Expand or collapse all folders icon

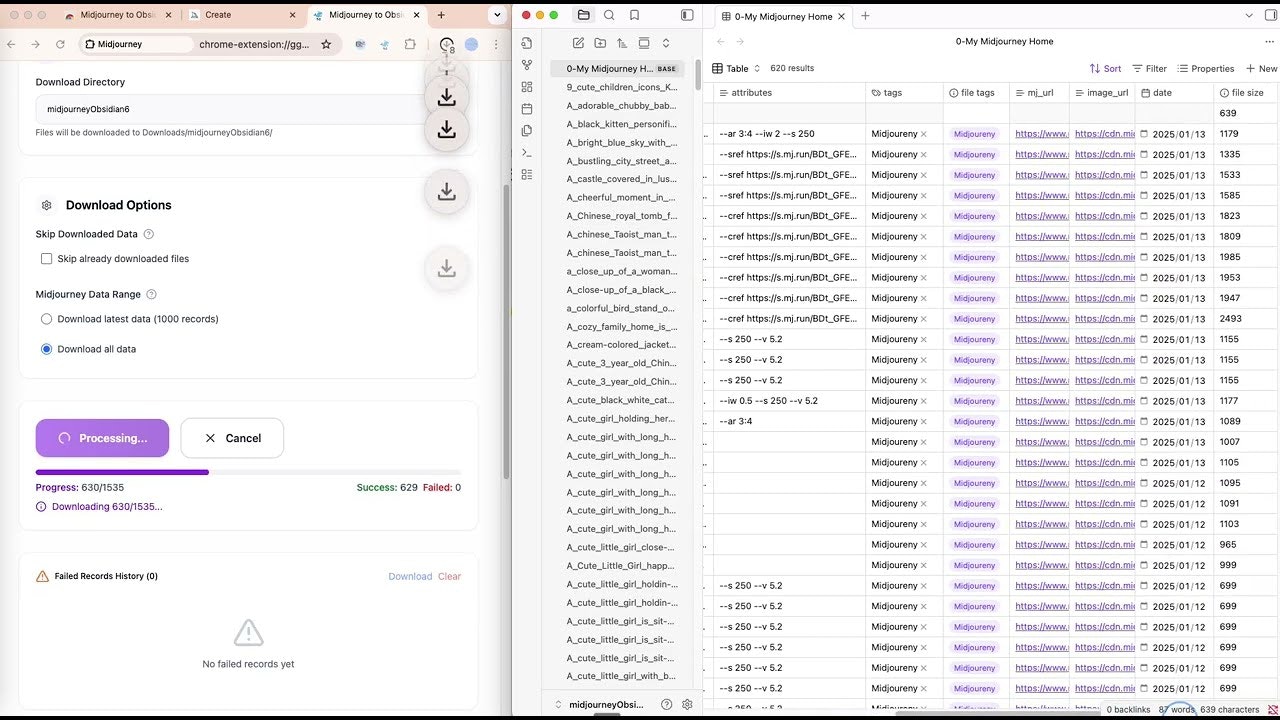click(x=666, y=43)
